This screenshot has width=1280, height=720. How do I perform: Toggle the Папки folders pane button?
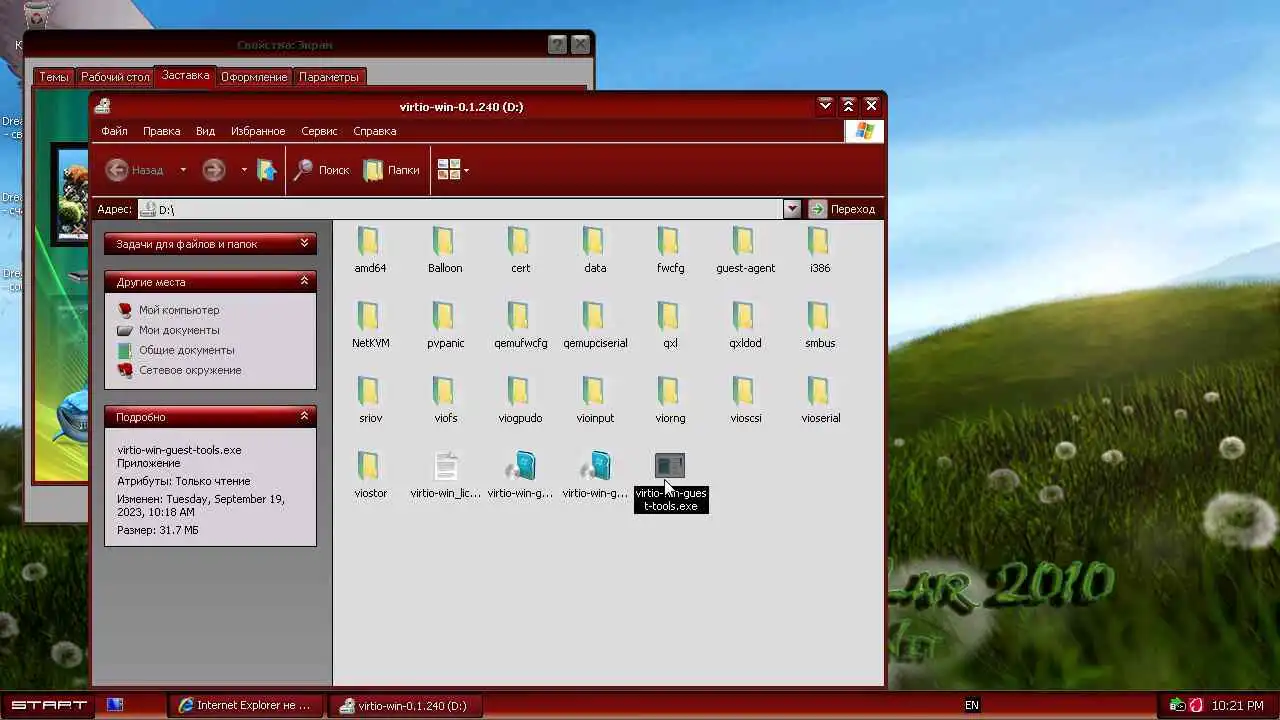391,170
